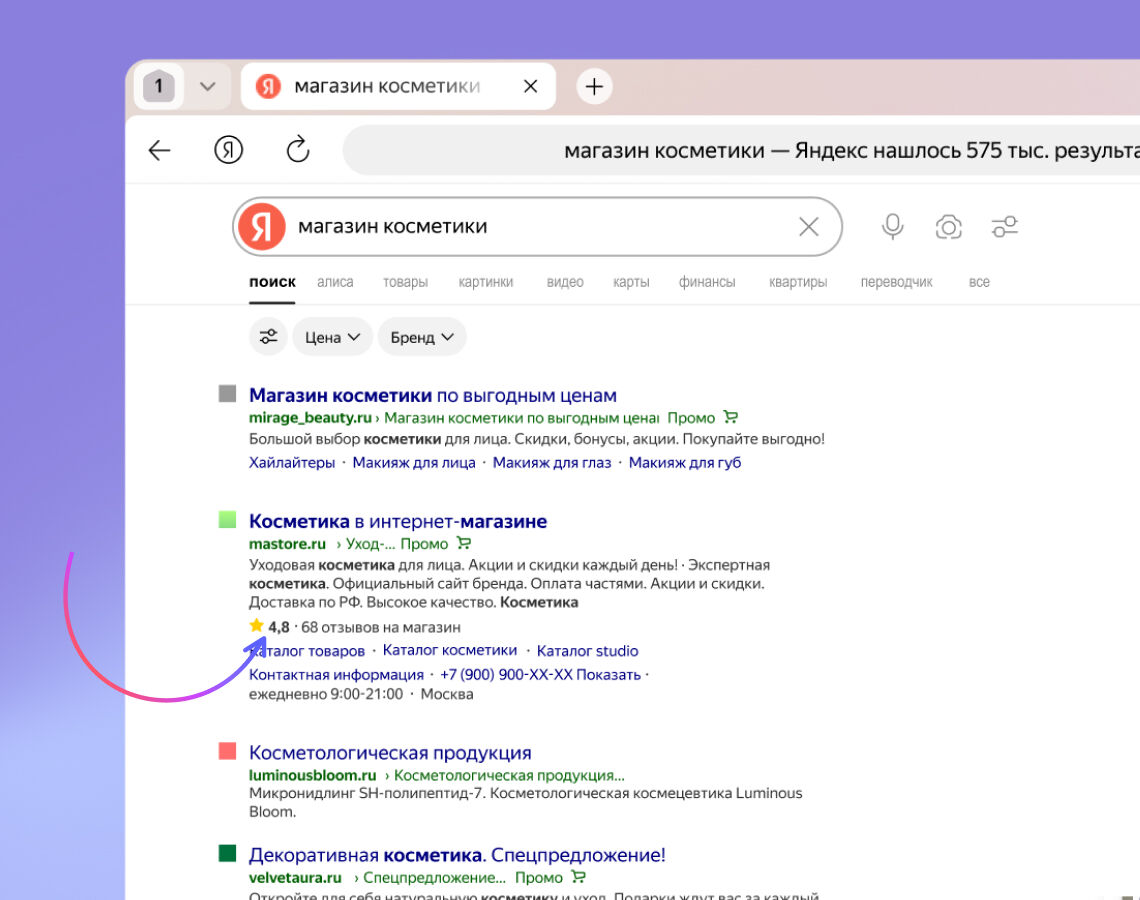Click inside the Yandex search field
1140x900 pixels.
[538, 227]
